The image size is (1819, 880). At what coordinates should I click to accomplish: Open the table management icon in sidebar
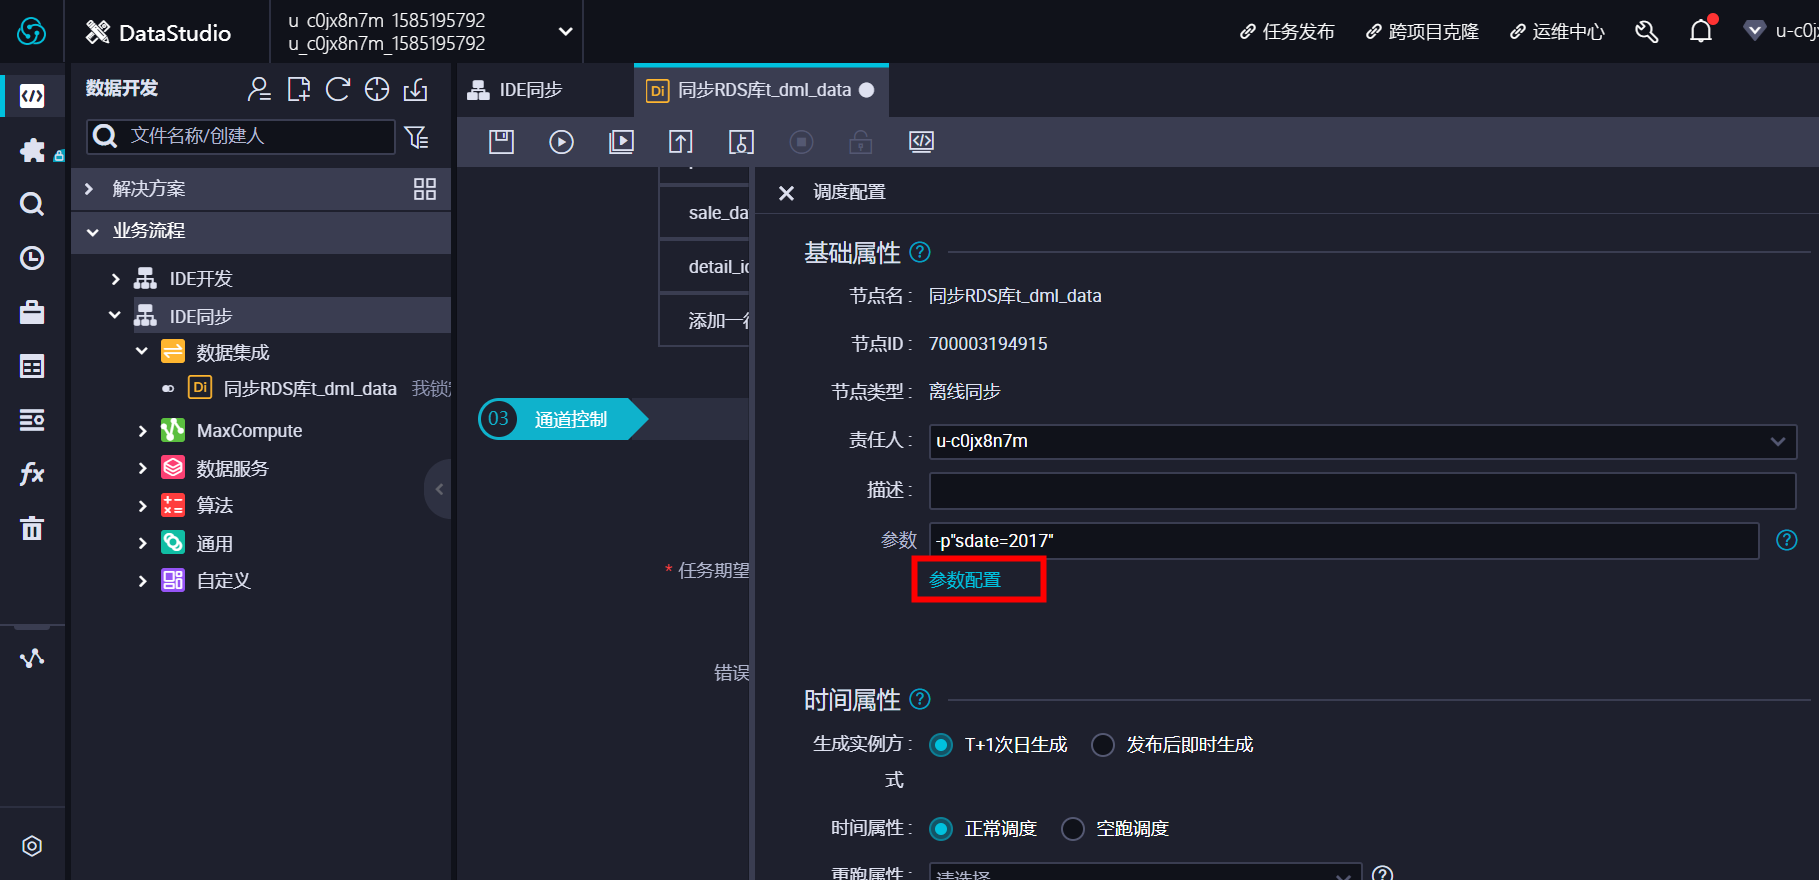(32, 366)
